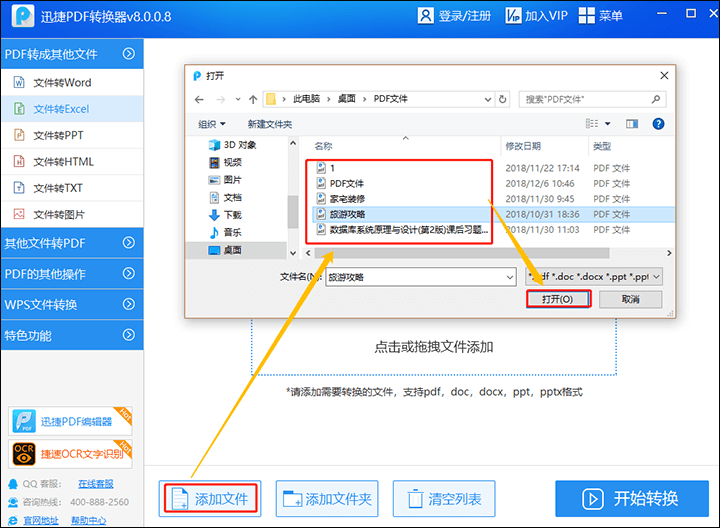Select 视频 in navigation pane
720x528 pixels.
[225, 163]
